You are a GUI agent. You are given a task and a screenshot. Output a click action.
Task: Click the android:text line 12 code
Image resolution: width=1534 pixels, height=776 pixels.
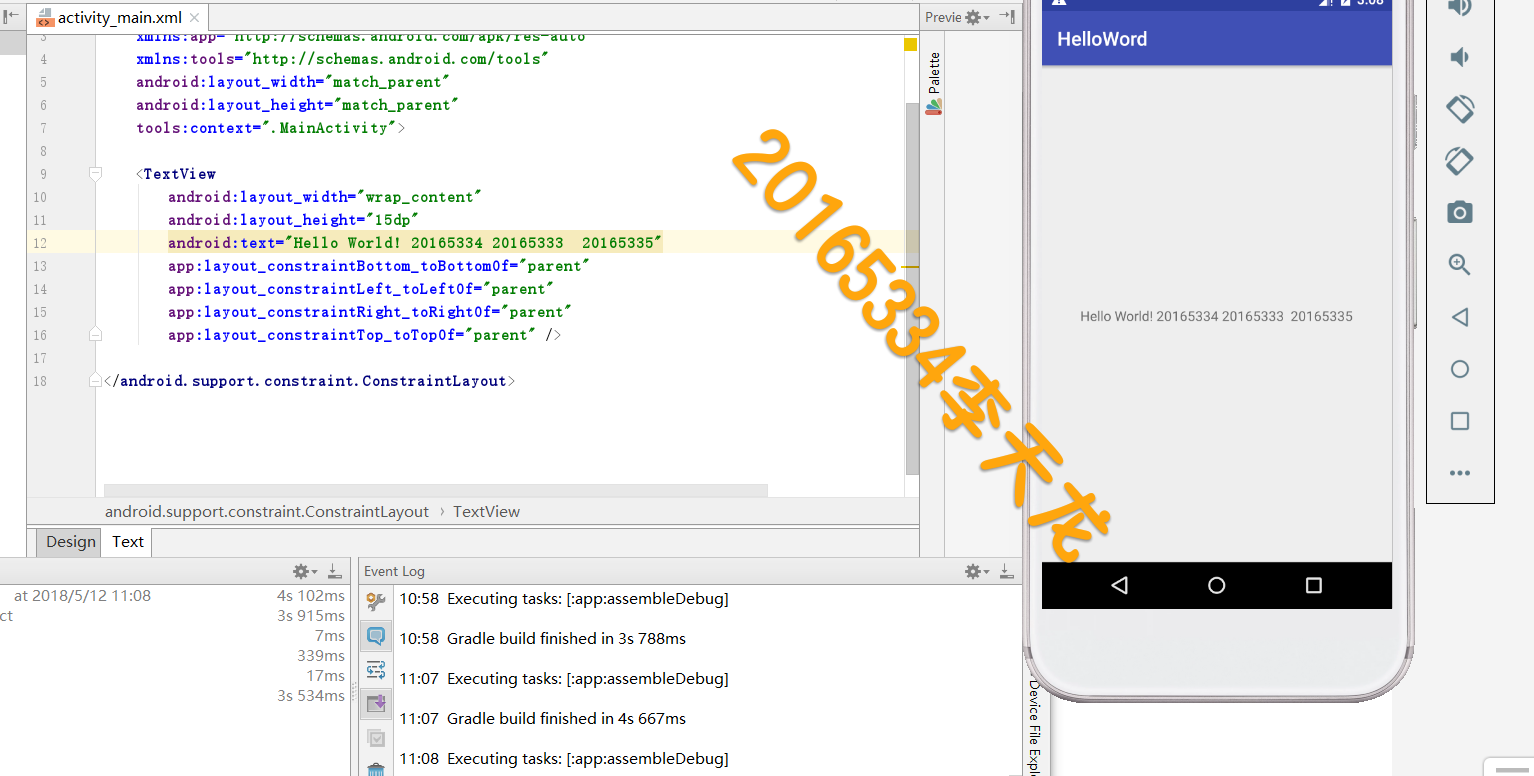pyautogui.click(x=415, y=243)
